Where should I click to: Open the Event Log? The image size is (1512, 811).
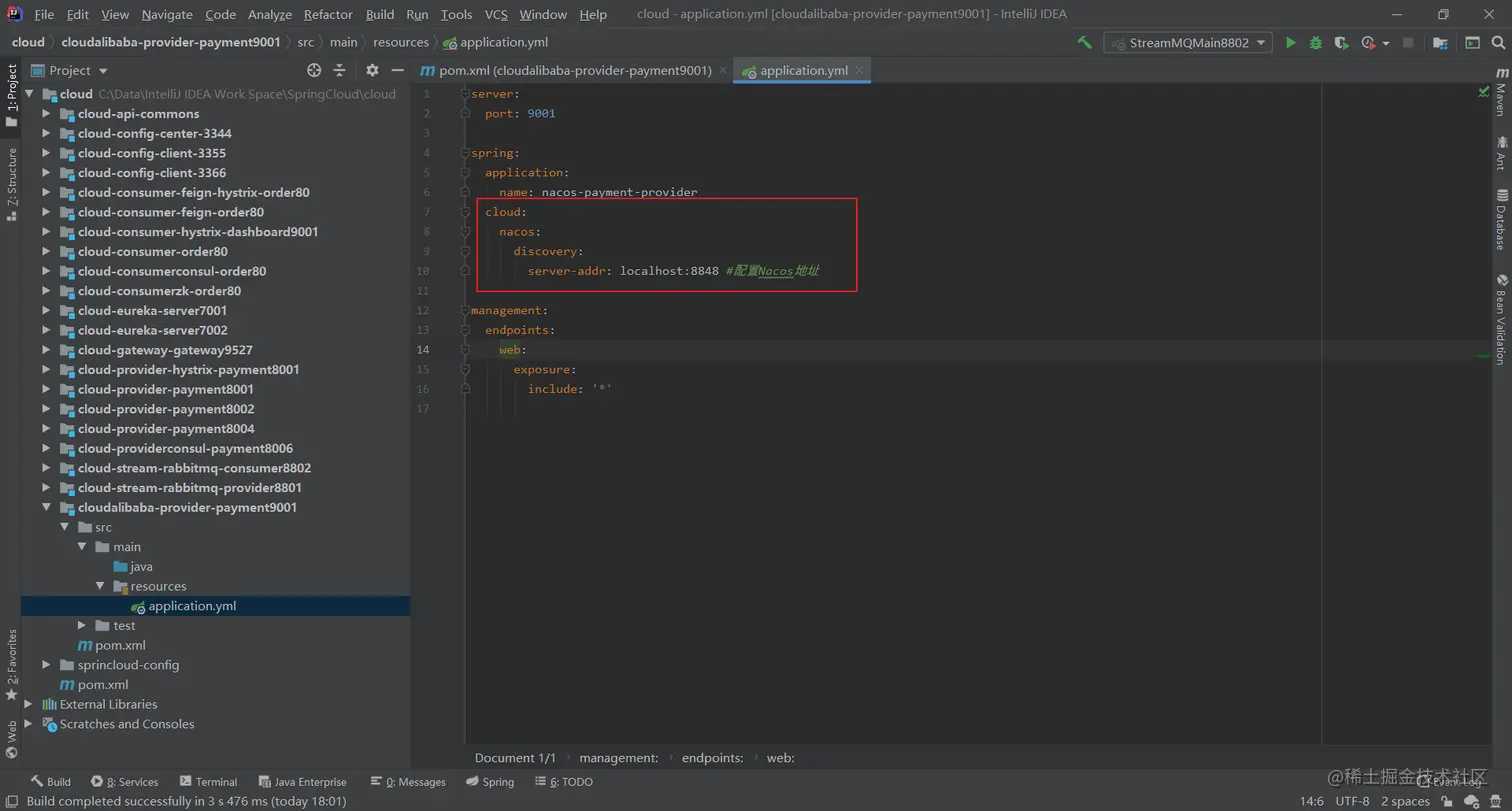tap(1447, 782)
